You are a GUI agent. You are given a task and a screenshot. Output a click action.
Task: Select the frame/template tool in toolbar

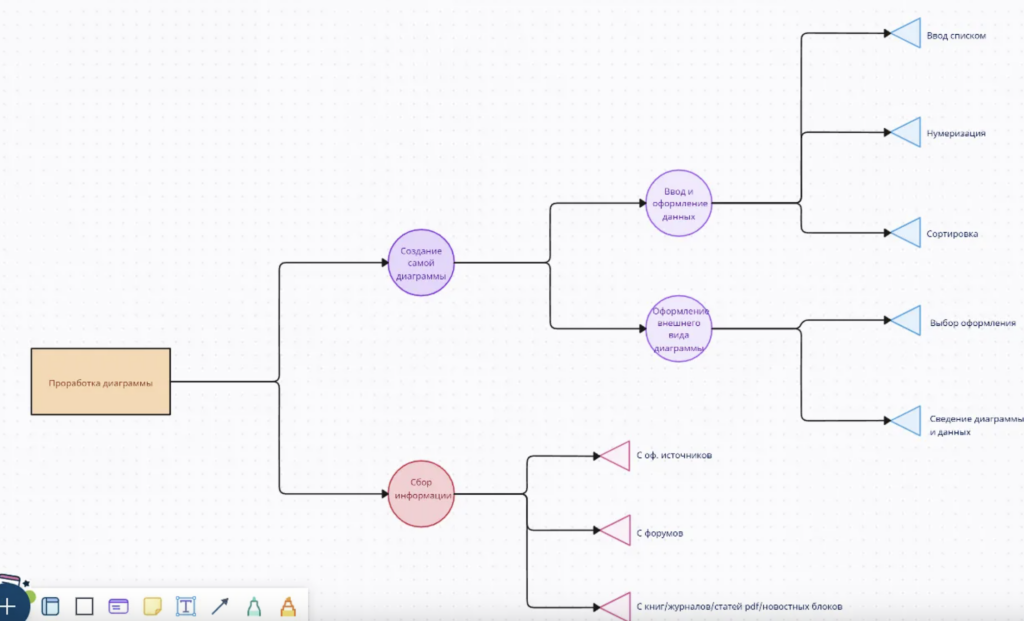pyautogui.click(x=50, y=607)
